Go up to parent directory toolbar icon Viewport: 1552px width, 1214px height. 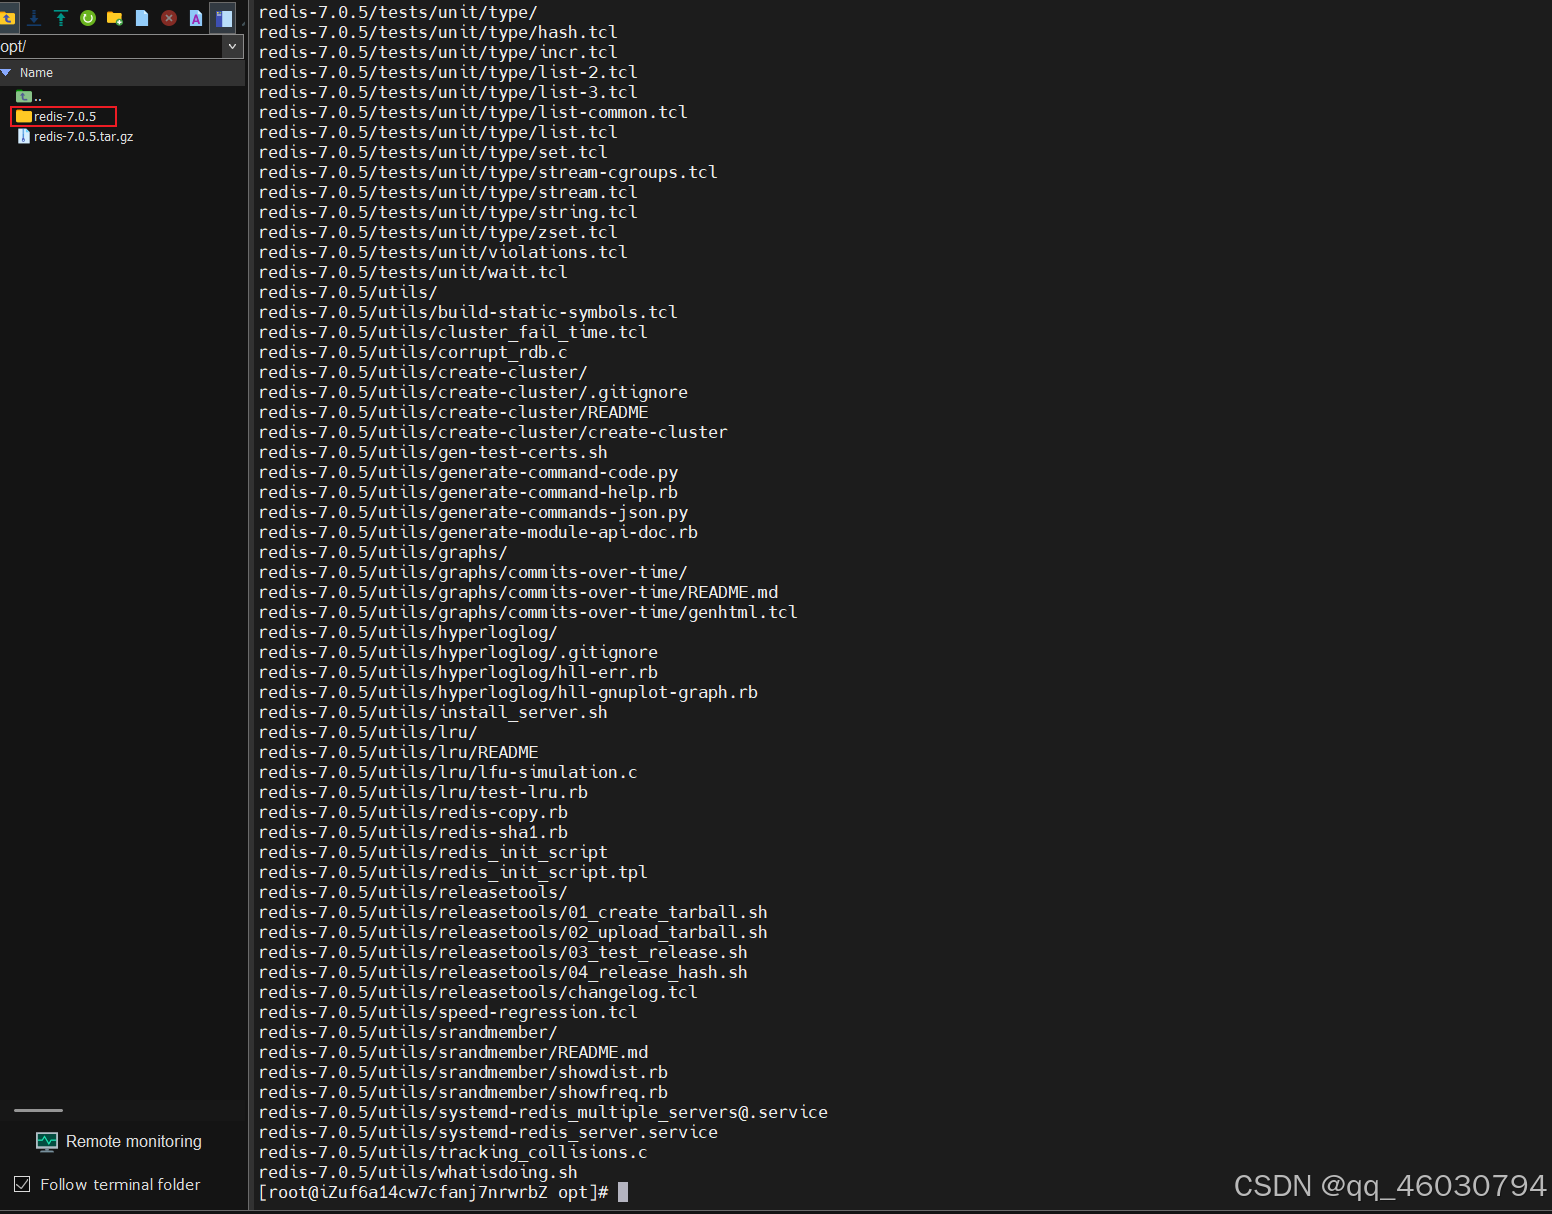click(7, 18)
